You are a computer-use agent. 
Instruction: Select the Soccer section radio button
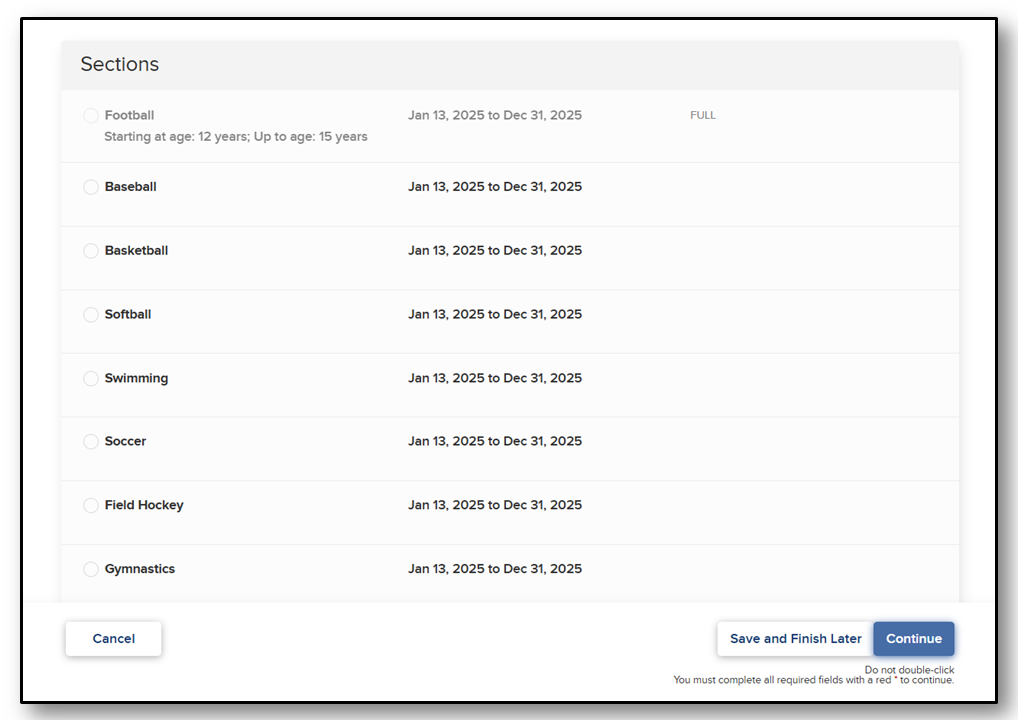(91, 441)
